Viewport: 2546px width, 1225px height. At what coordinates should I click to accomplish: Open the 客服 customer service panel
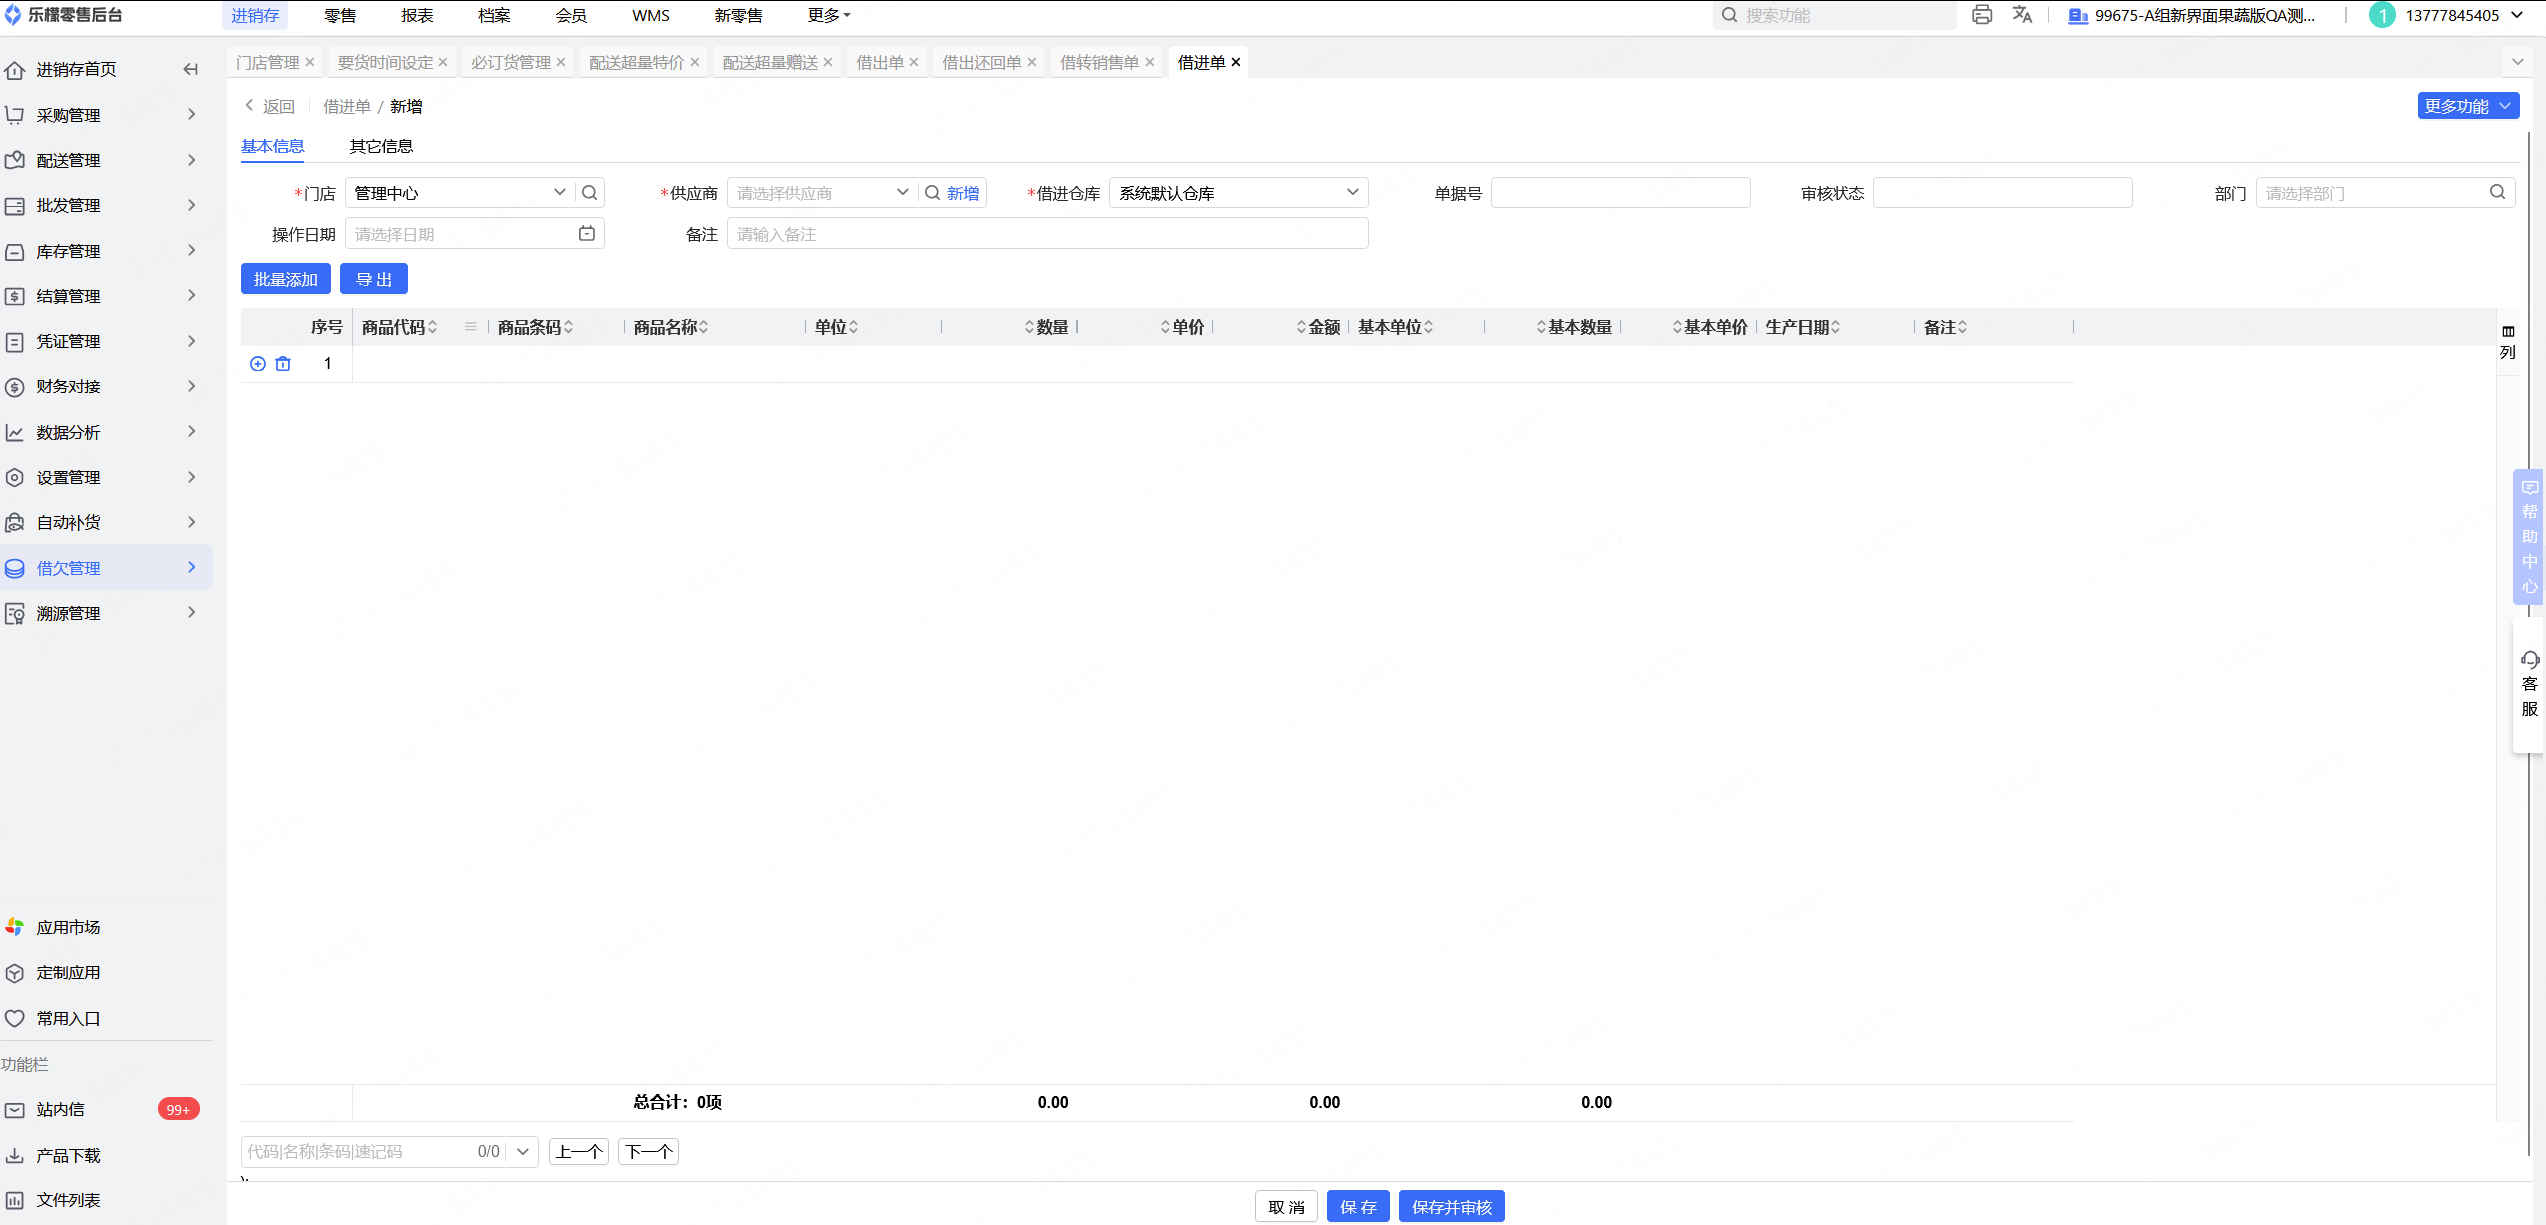[2529, 684]
